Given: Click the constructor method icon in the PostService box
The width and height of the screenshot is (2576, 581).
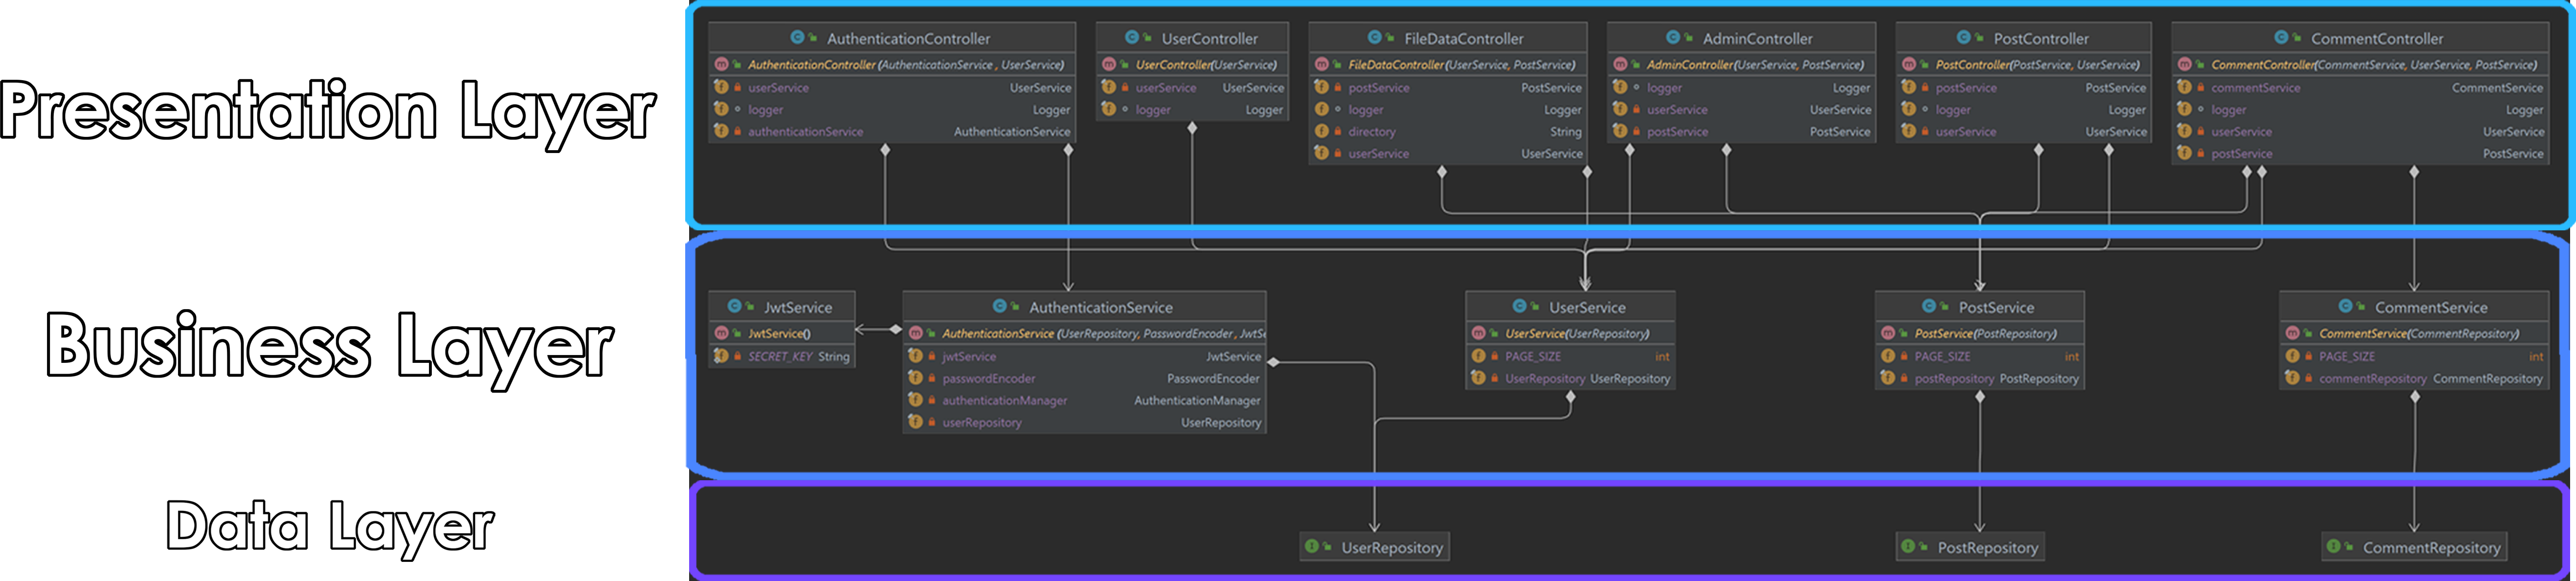Looking at the screenshot, I should point(1888,333).
